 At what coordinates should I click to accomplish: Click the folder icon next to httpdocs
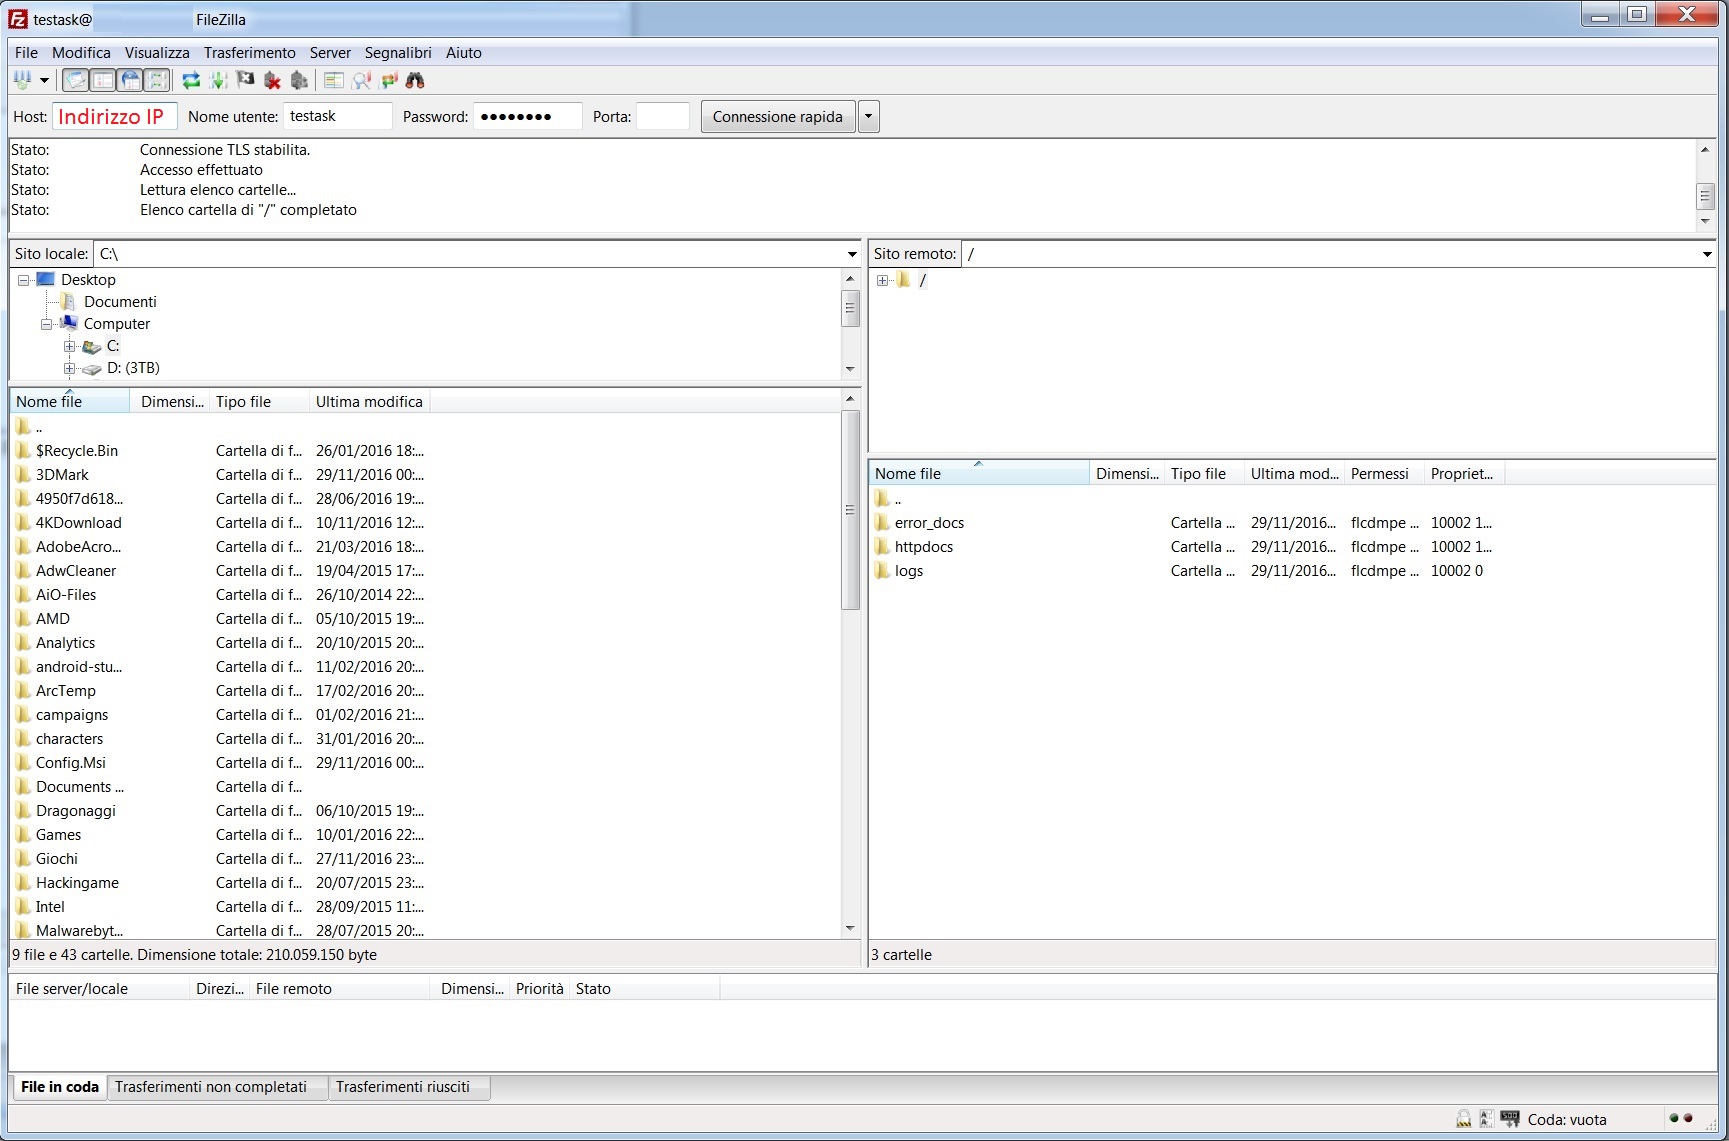[x=882, y=546]
